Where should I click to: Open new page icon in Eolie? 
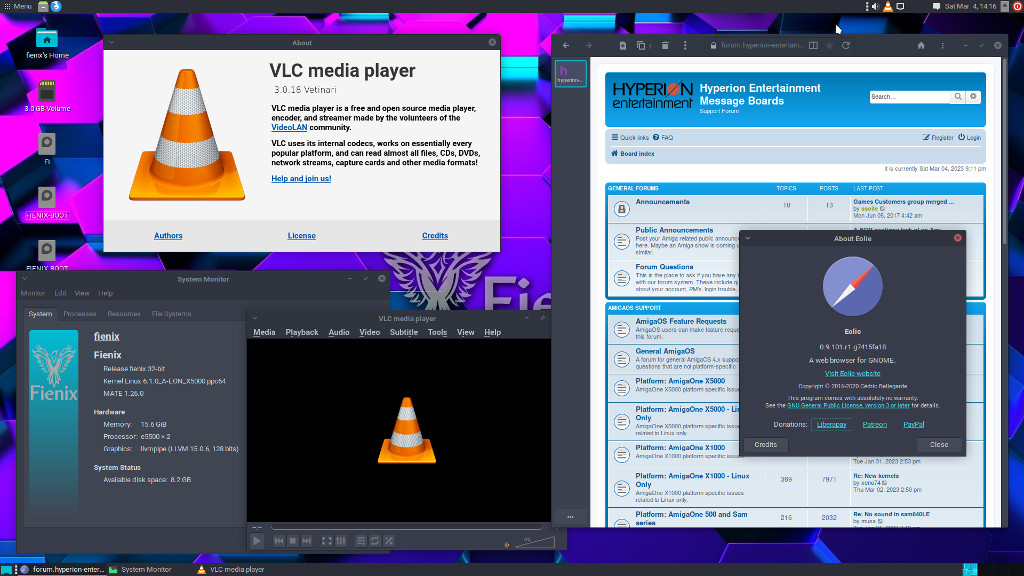[x=622, y=46]
